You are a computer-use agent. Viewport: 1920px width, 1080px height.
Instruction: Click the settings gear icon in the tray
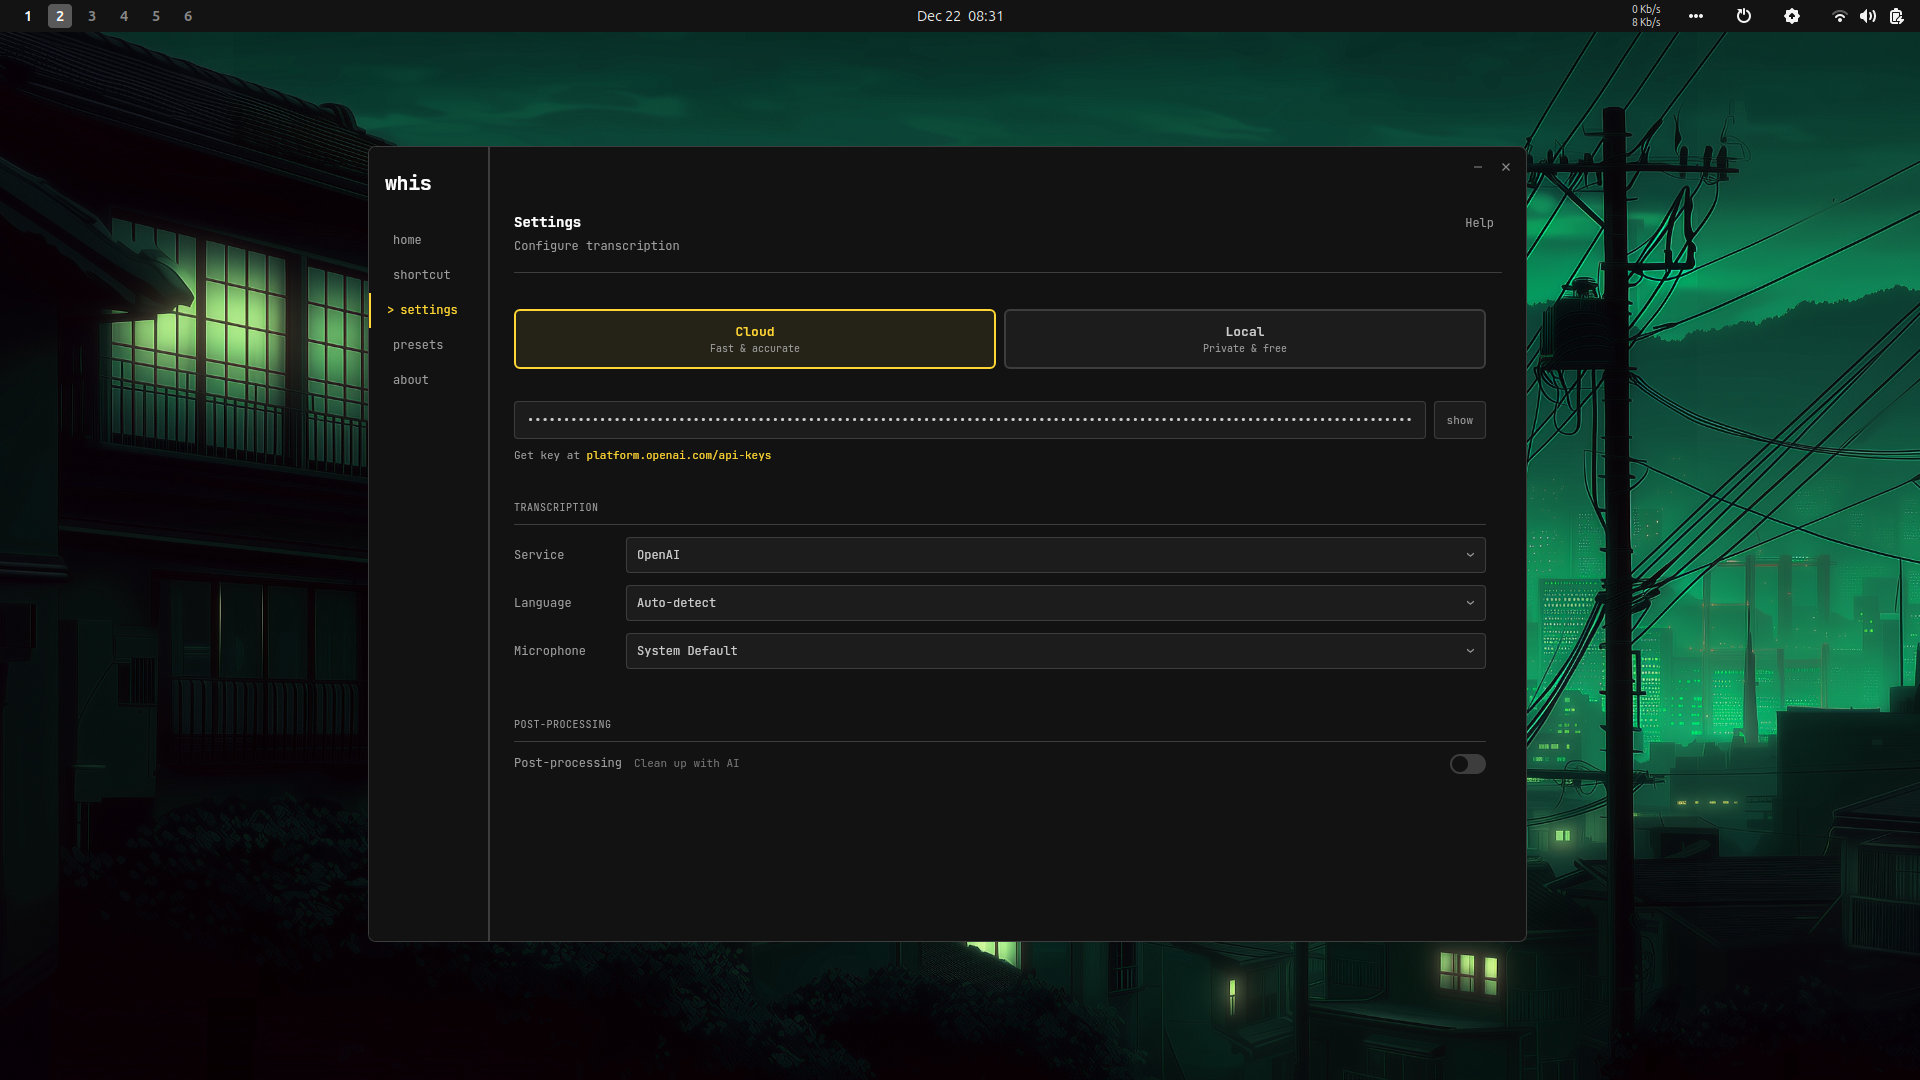1792,16
